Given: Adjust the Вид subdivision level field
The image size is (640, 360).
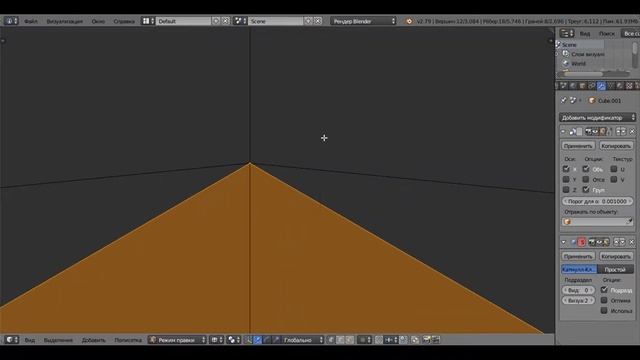Looking at the screenshot, I should pos(578,290).
